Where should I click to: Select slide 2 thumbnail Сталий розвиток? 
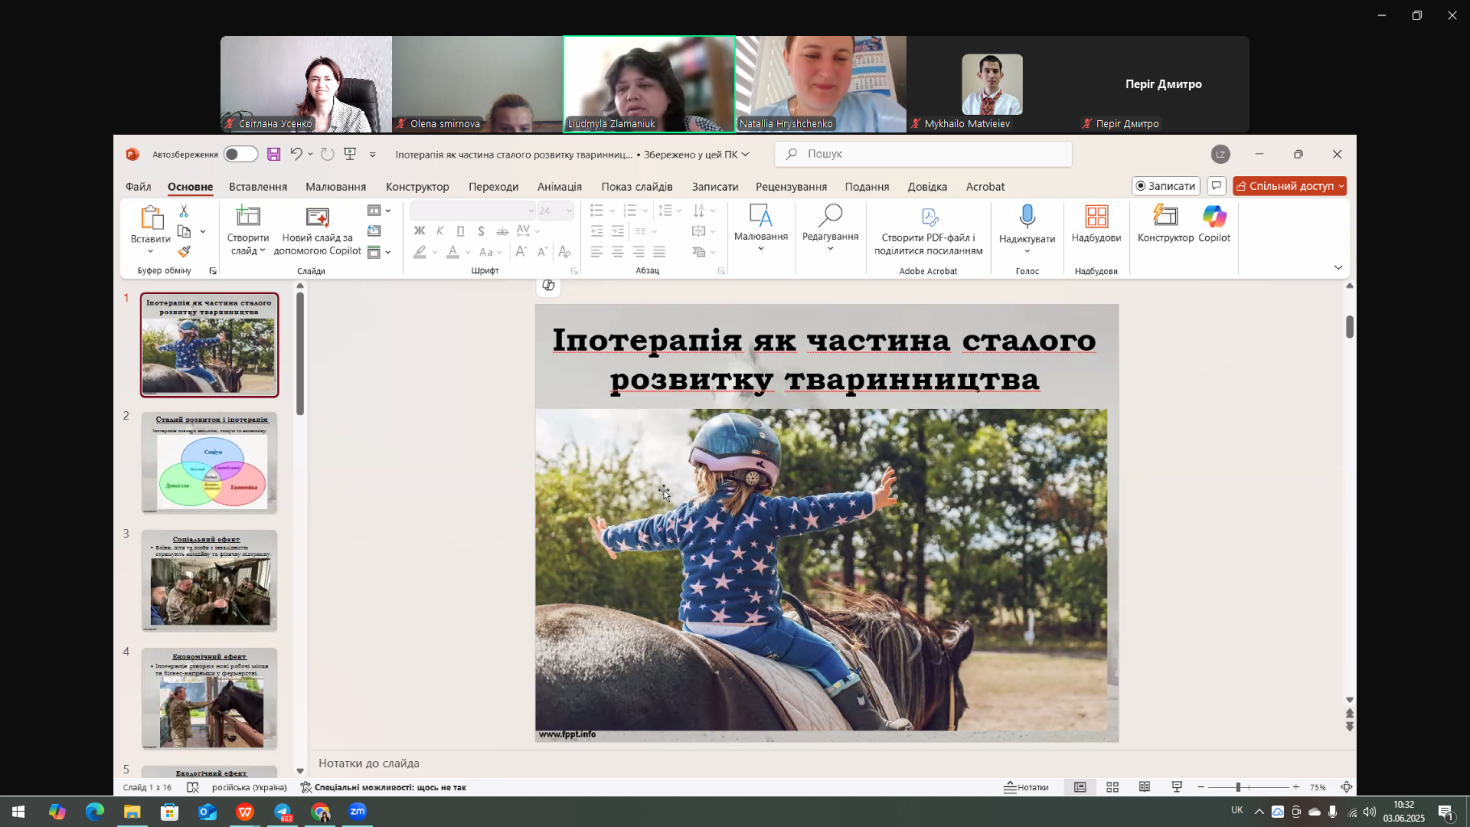pos(209,462)
